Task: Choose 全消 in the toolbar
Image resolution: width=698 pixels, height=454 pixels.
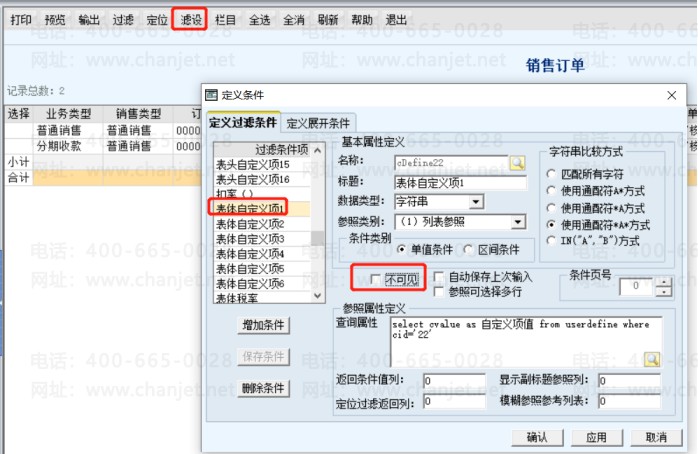Action: pyautogui.click(x=294, y=20)
